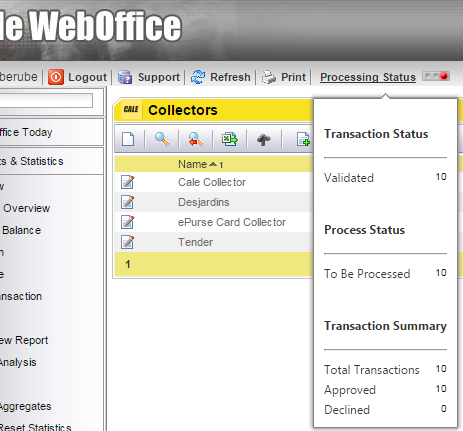Screen dimensions: 463x431
Task: Click the processing status indicator lights
Action: [x=436, y=76]
